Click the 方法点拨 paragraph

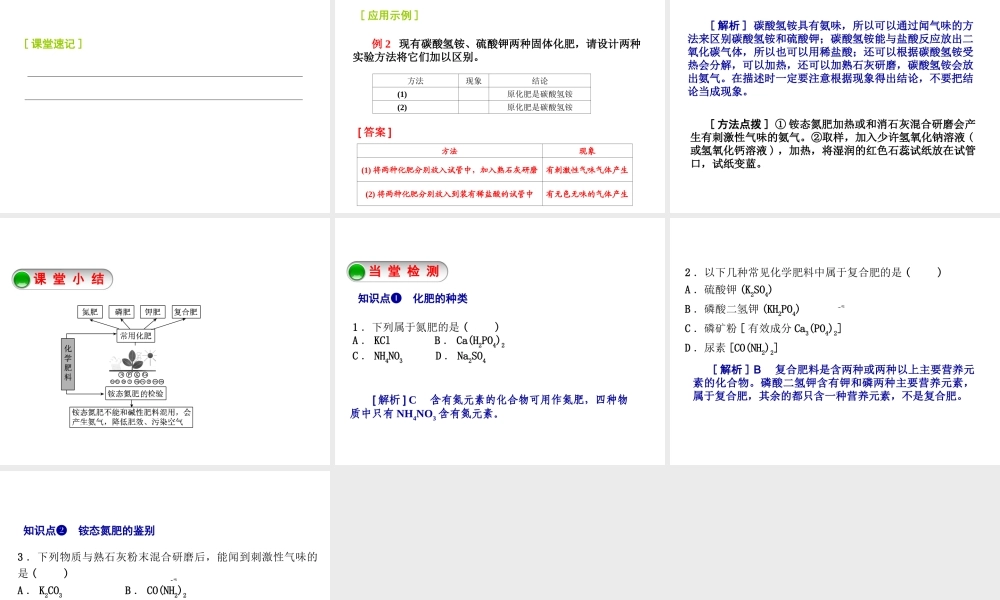(x=832, y=143)
